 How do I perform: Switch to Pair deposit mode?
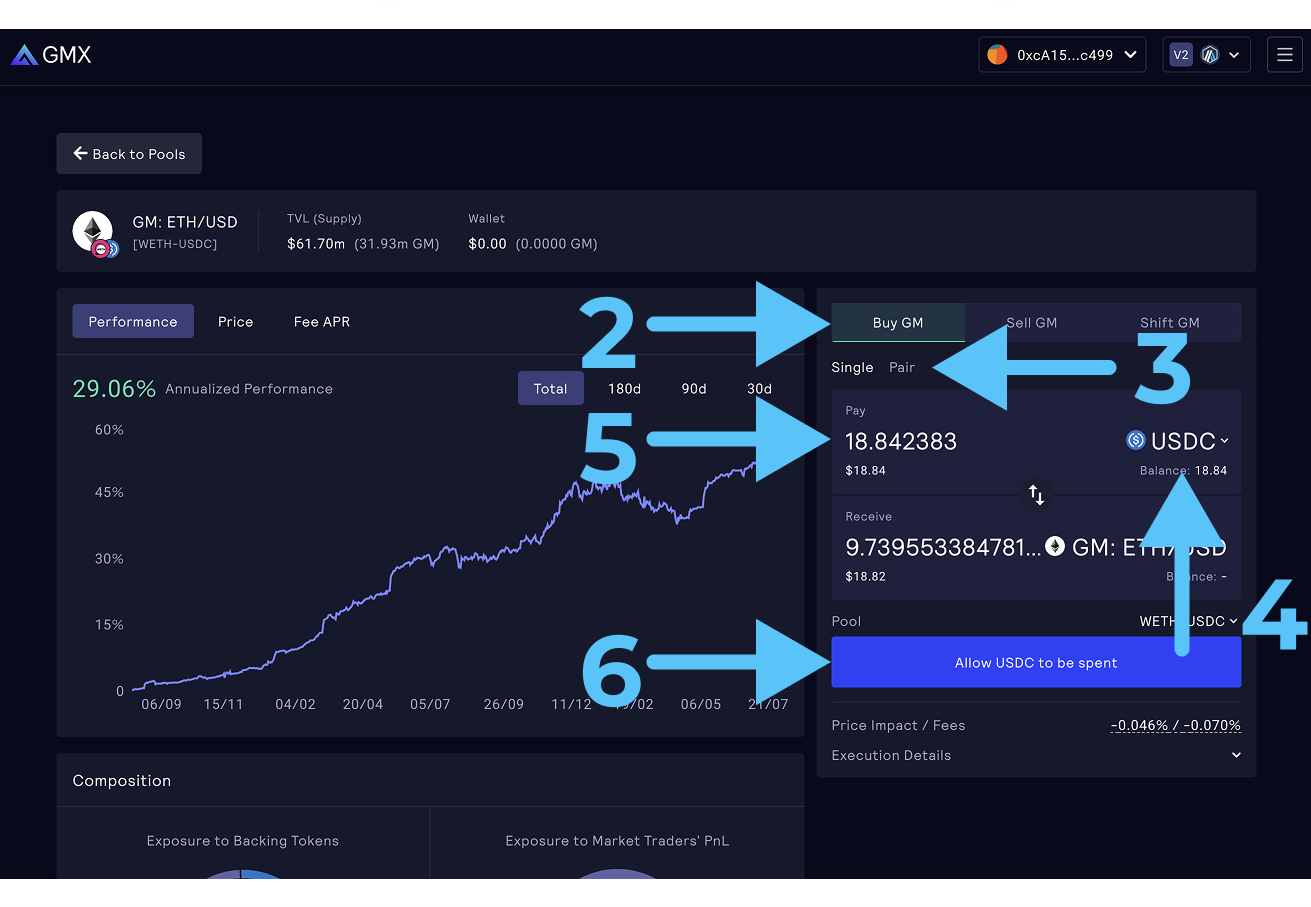(x=902, y=367)
